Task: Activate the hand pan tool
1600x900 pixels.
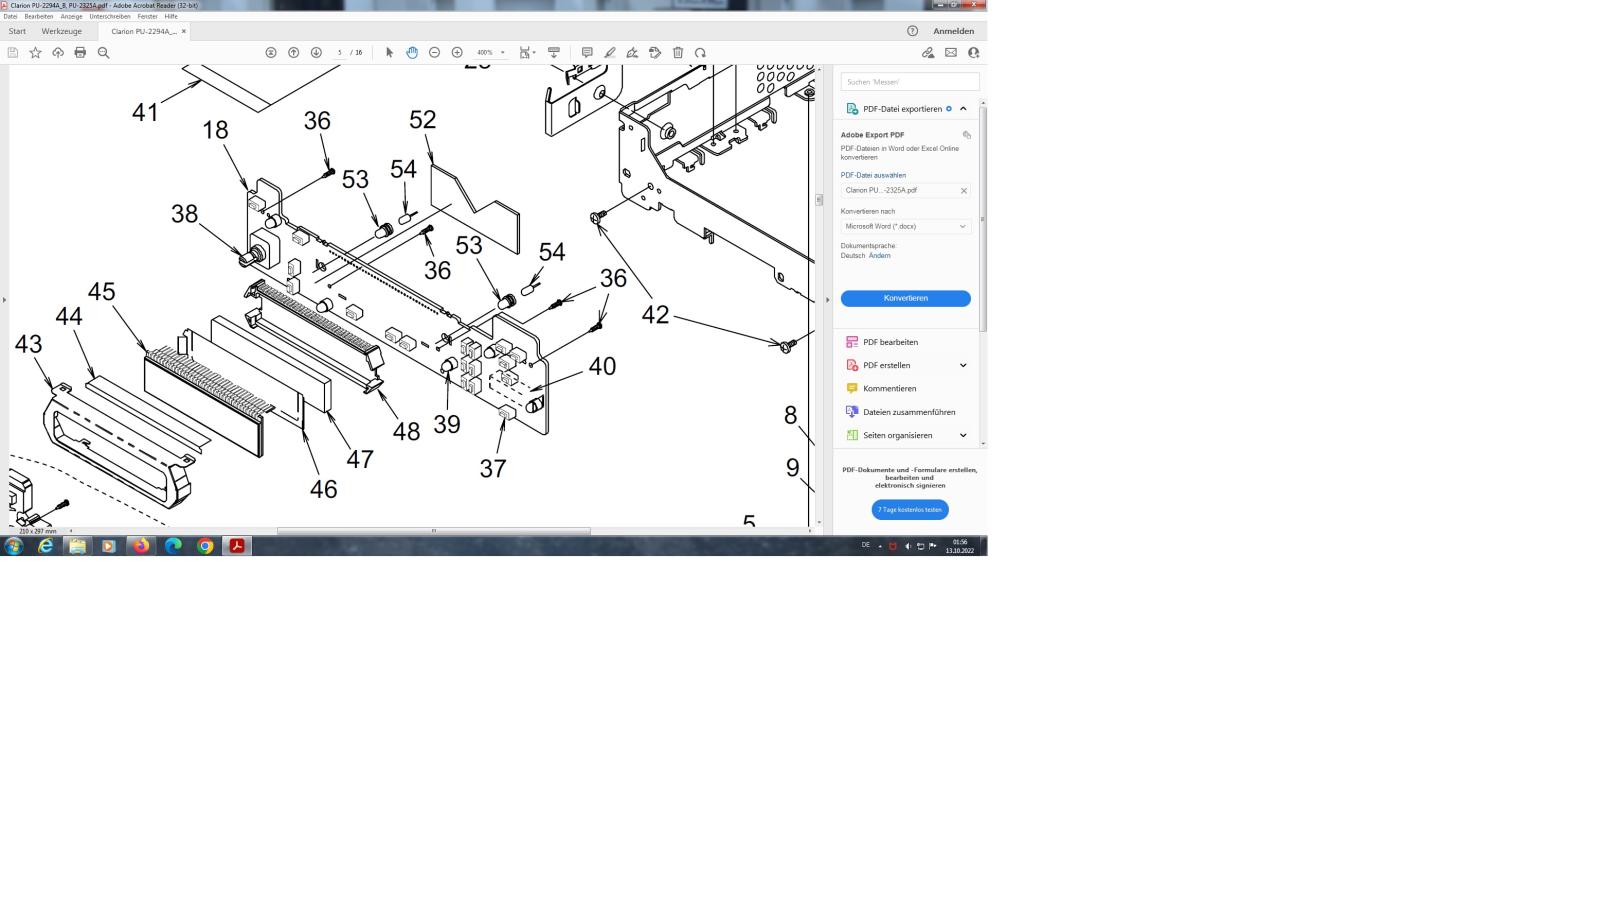Action: [x=412, y=52]
